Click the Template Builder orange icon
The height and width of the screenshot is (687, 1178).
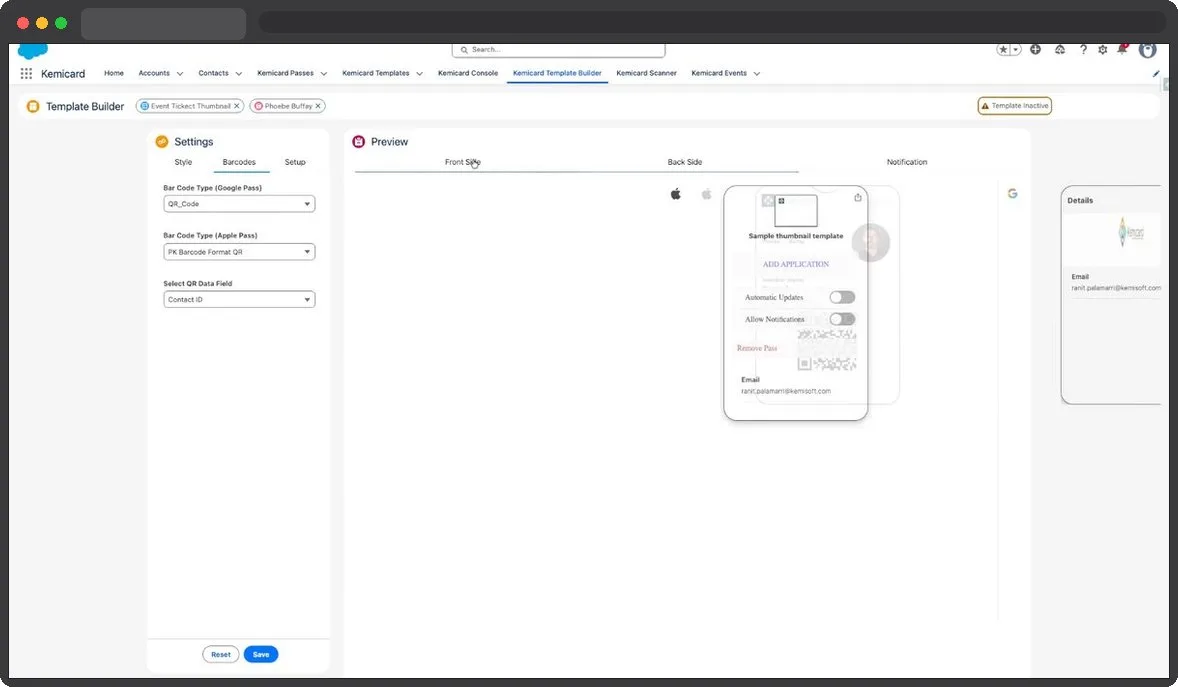33,107
